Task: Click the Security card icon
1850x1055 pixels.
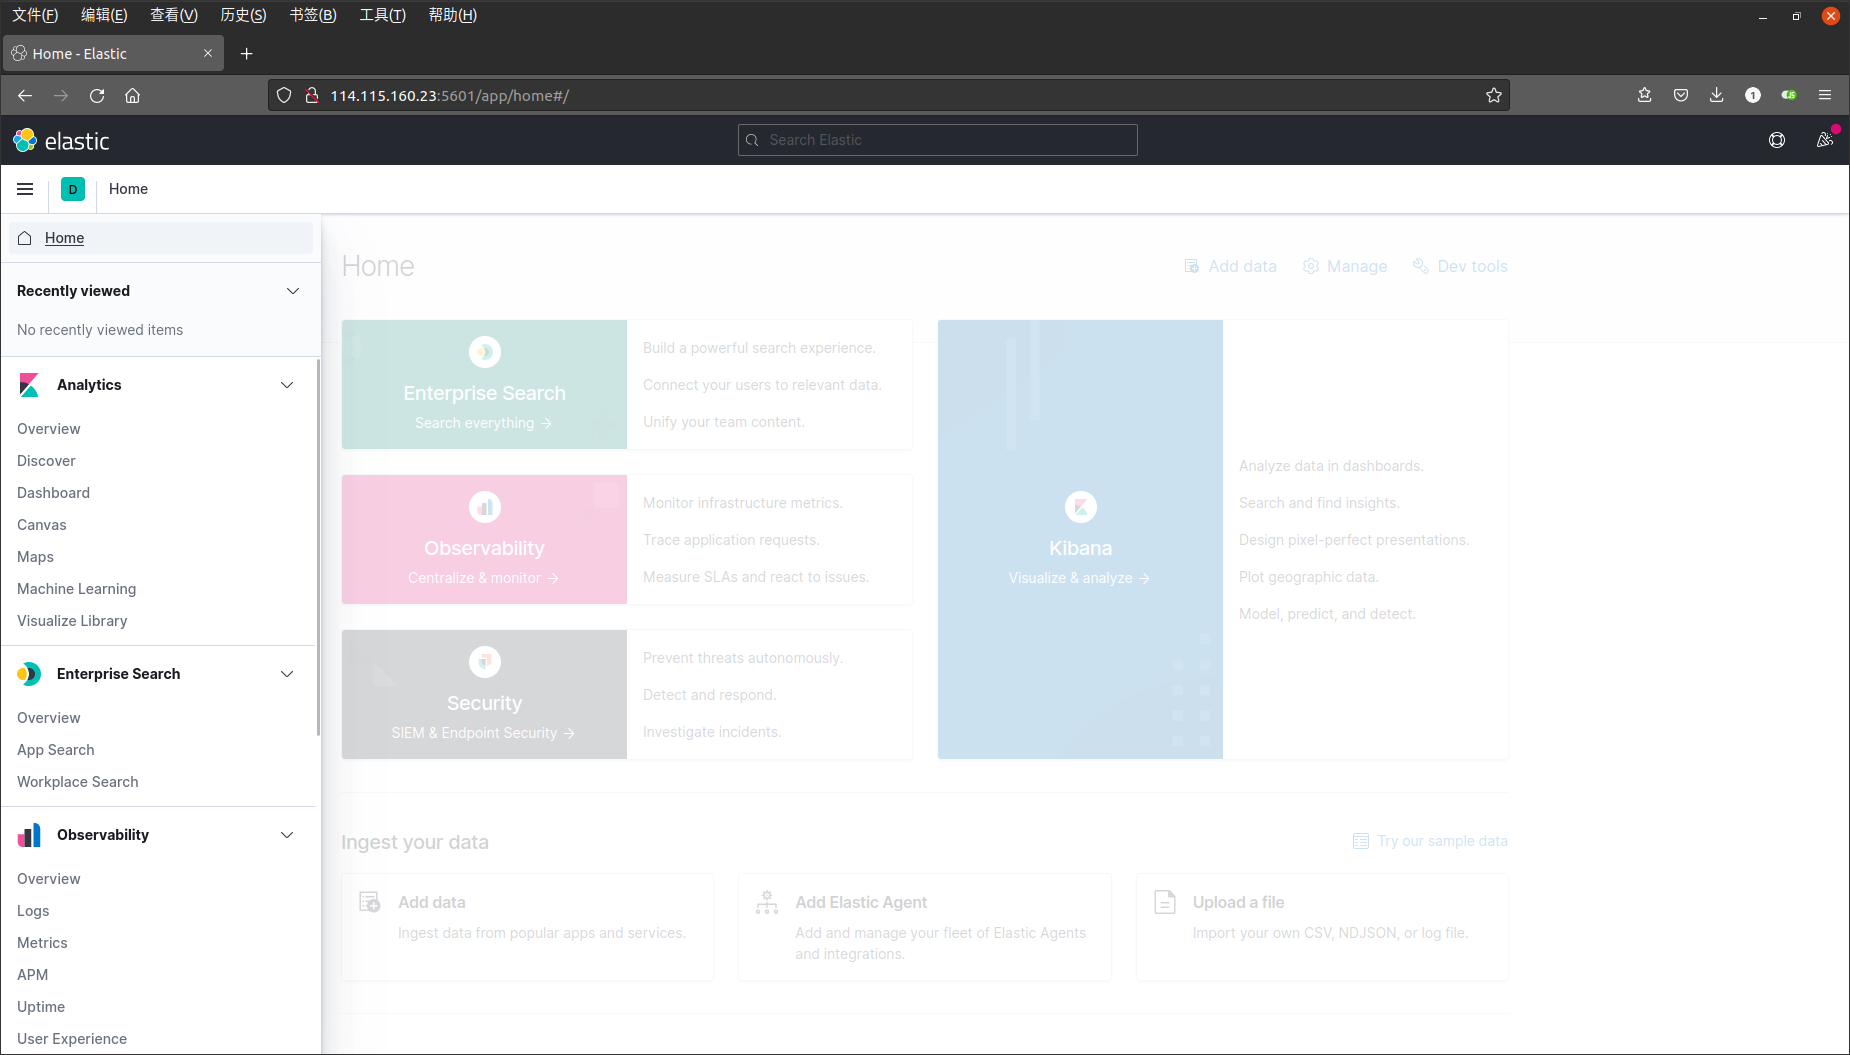Action: pos(485,662)
